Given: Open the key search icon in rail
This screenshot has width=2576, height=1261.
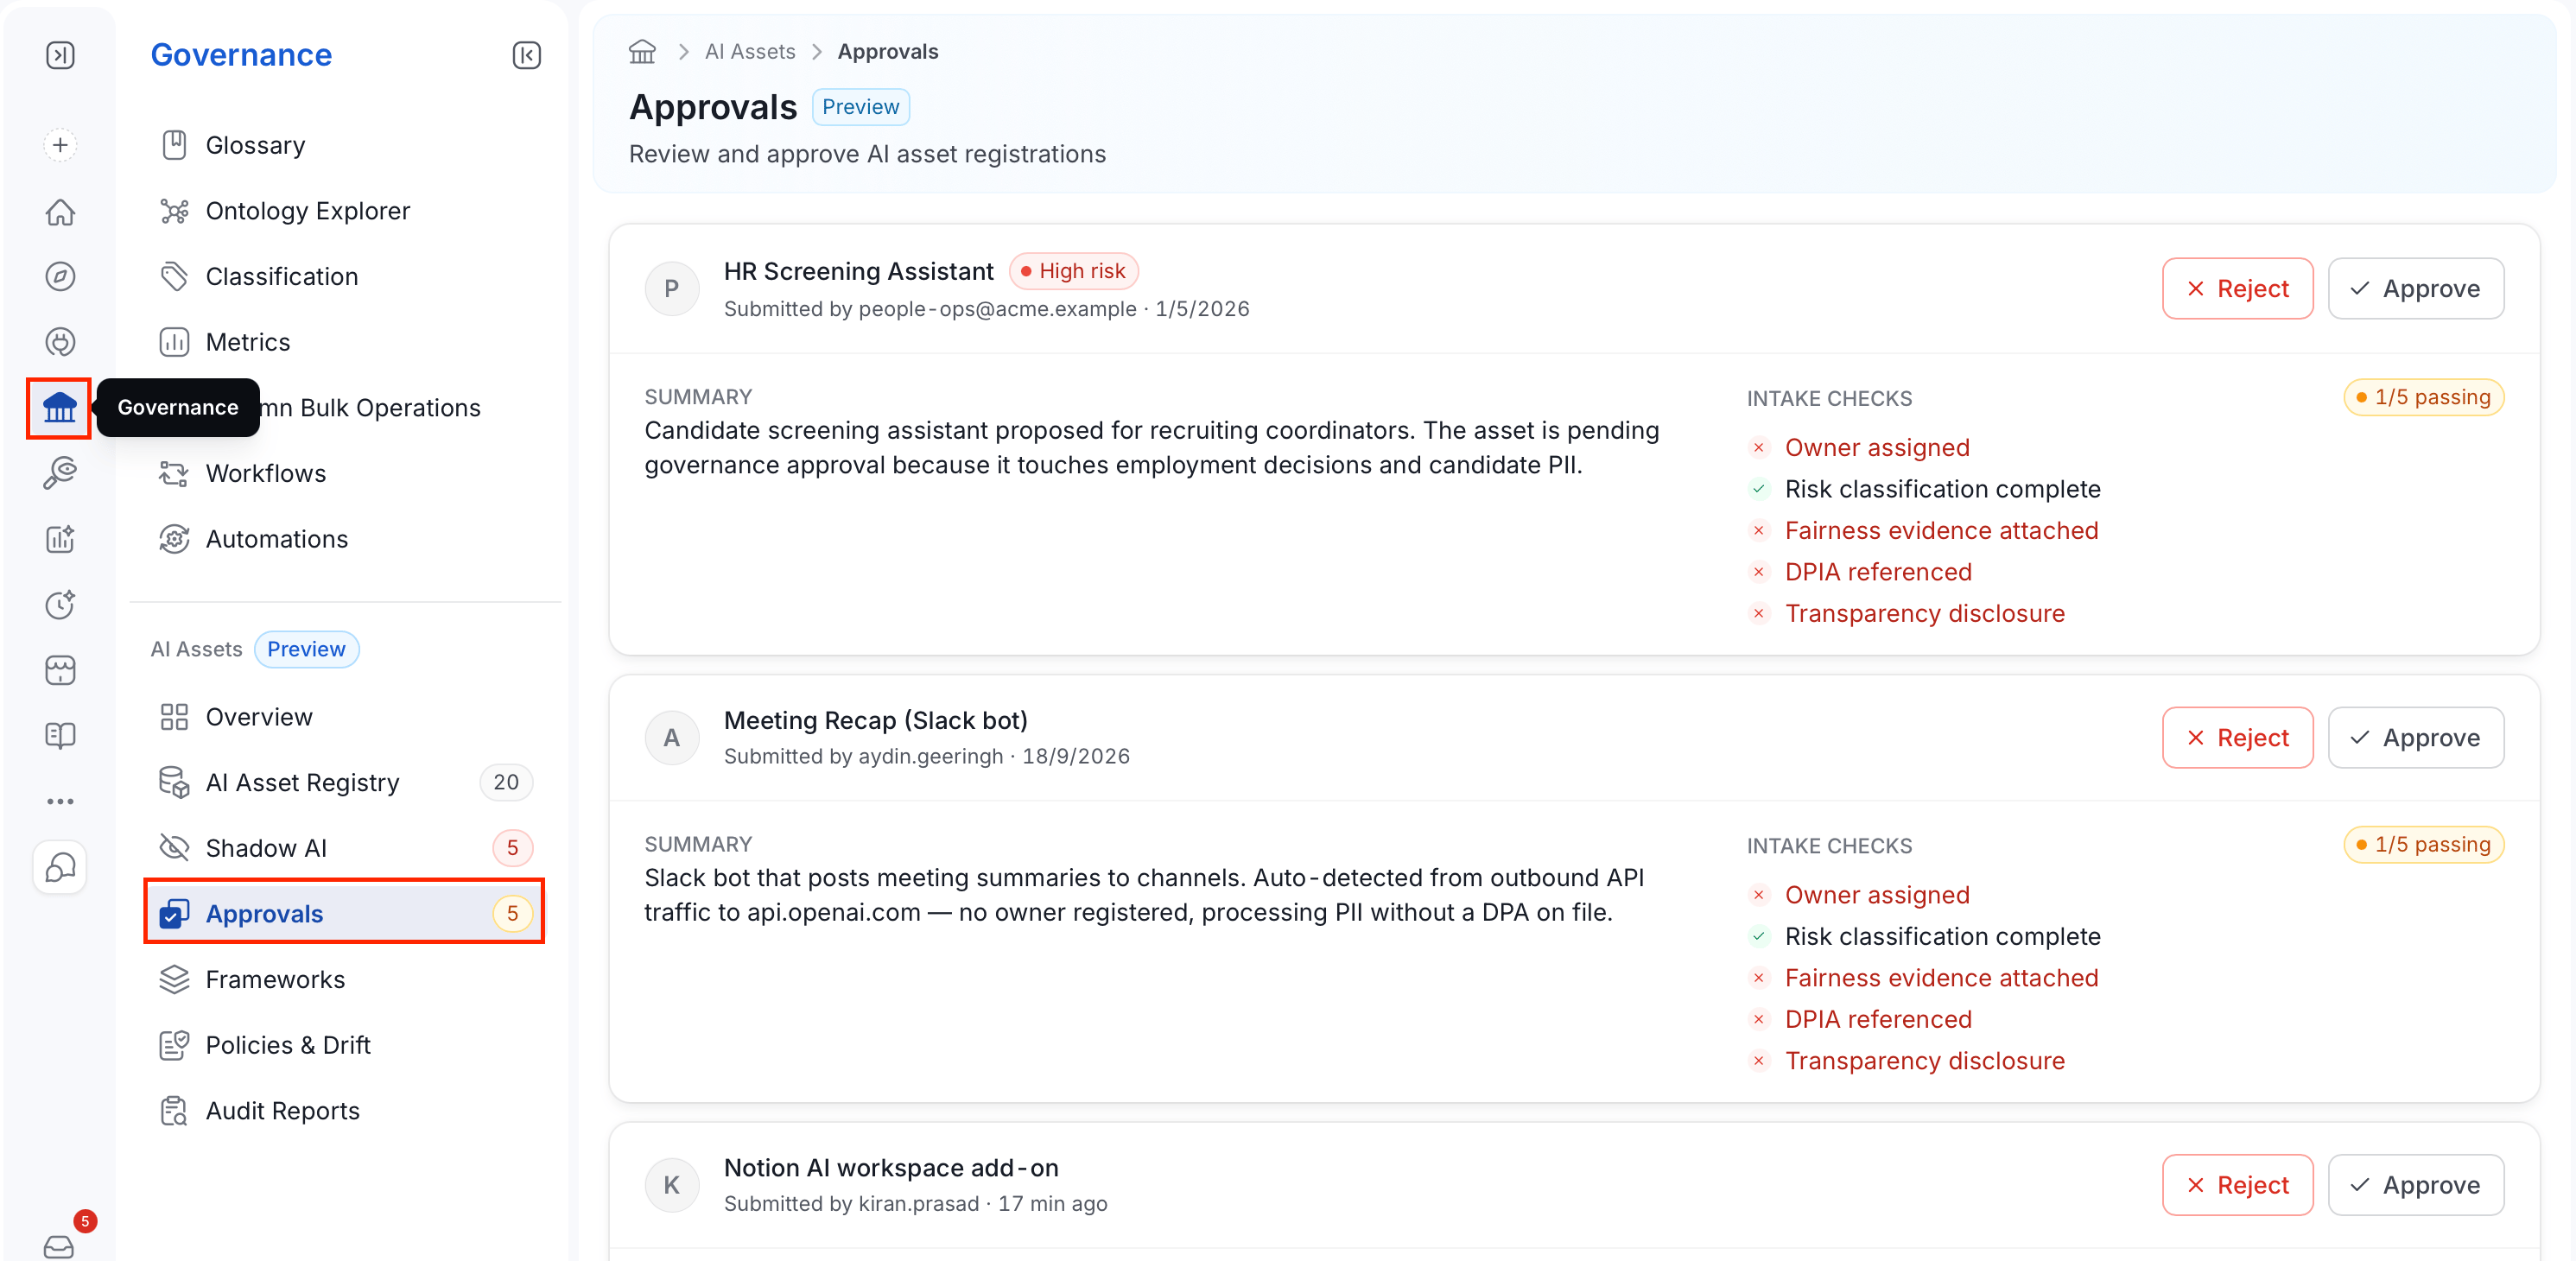Looking at the screenshot, I should tap(60, 473).
